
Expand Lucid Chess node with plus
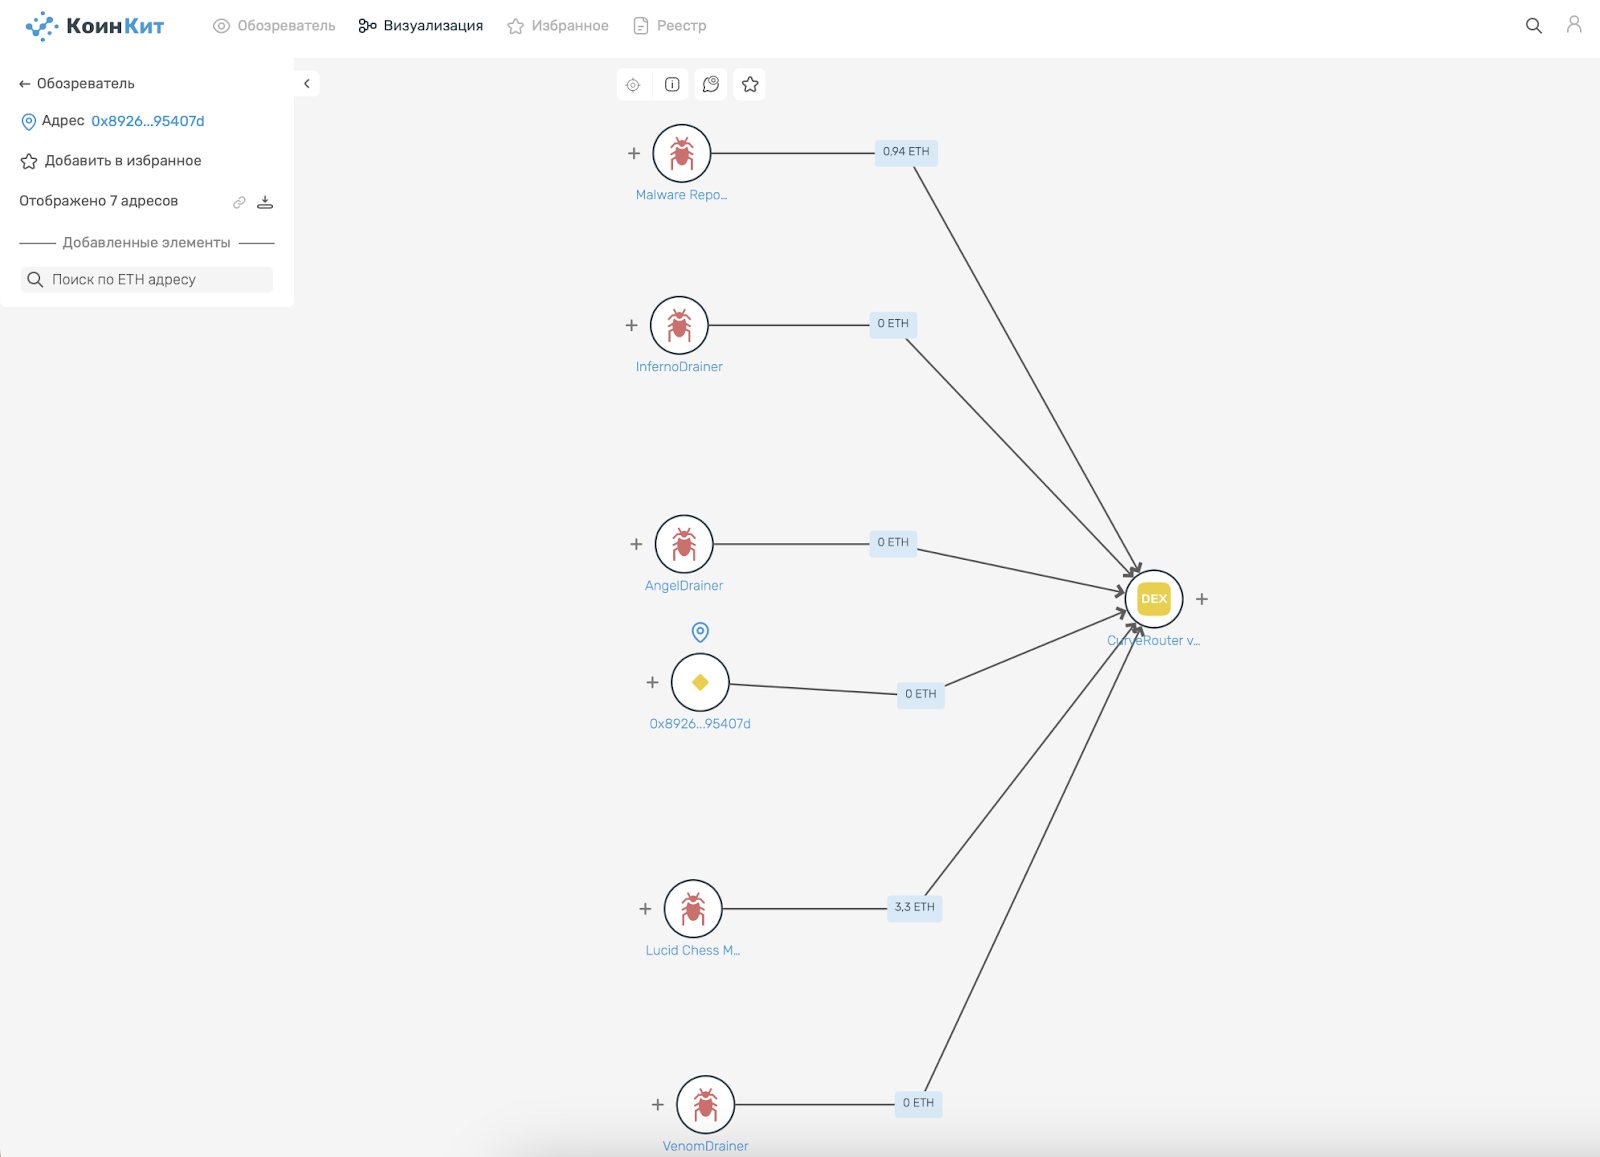pyautogui.click(x=645, y=909)
